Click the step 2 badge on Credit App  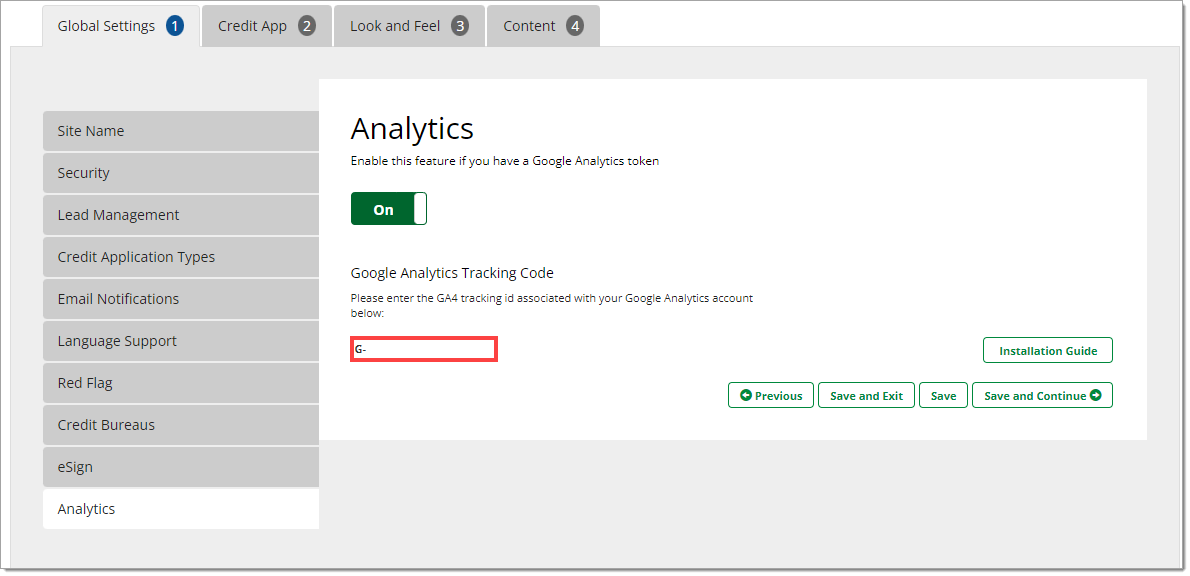307,26
